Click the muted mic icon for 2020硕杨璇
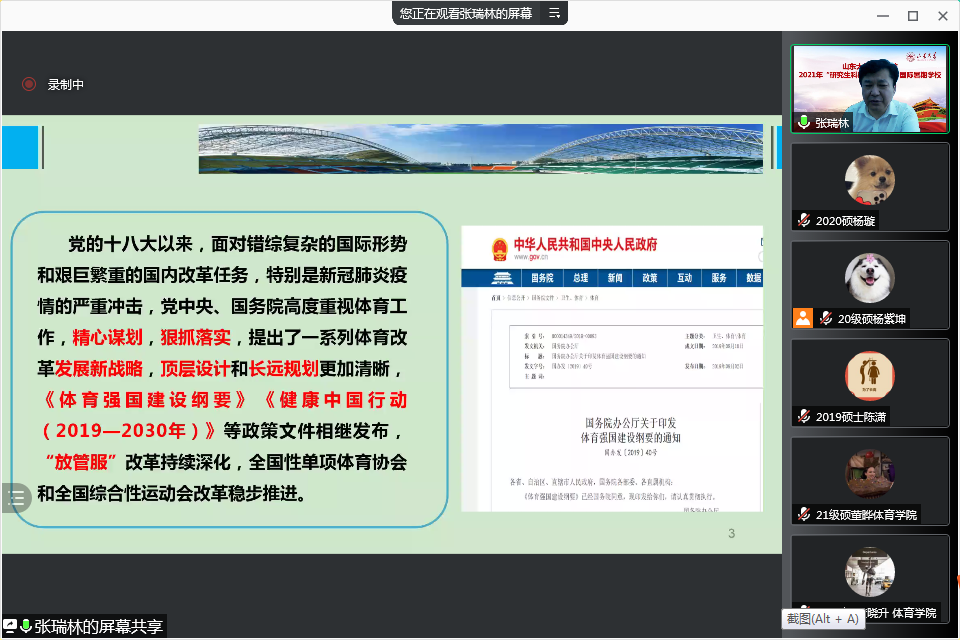The width and height of the screenshot is (960, 640). tap(803, 221)
